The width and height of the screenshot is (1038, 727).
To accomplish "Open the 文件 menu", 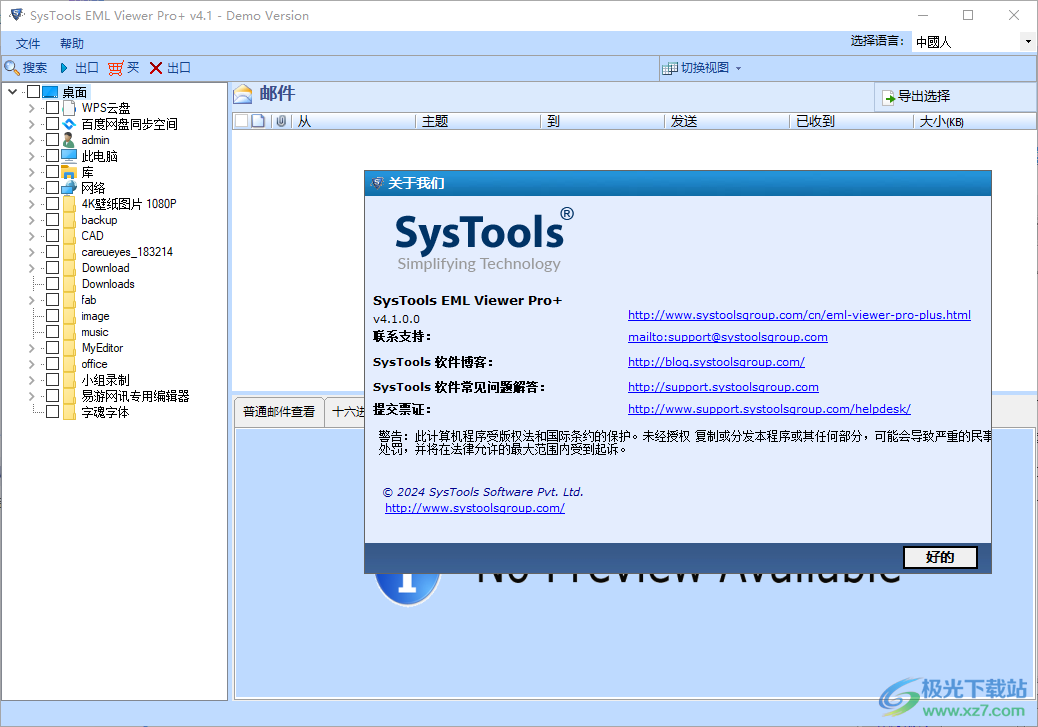I will [27, 43].
